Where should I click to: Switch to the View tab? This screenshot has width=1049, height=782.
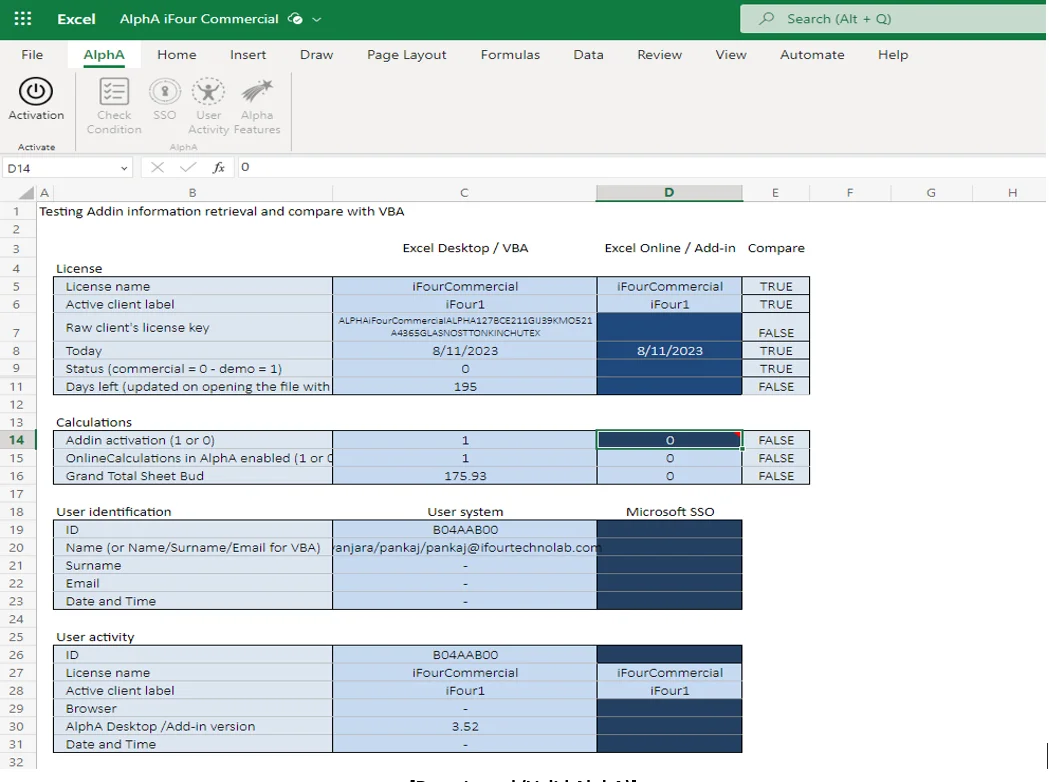tap(731, 55)
